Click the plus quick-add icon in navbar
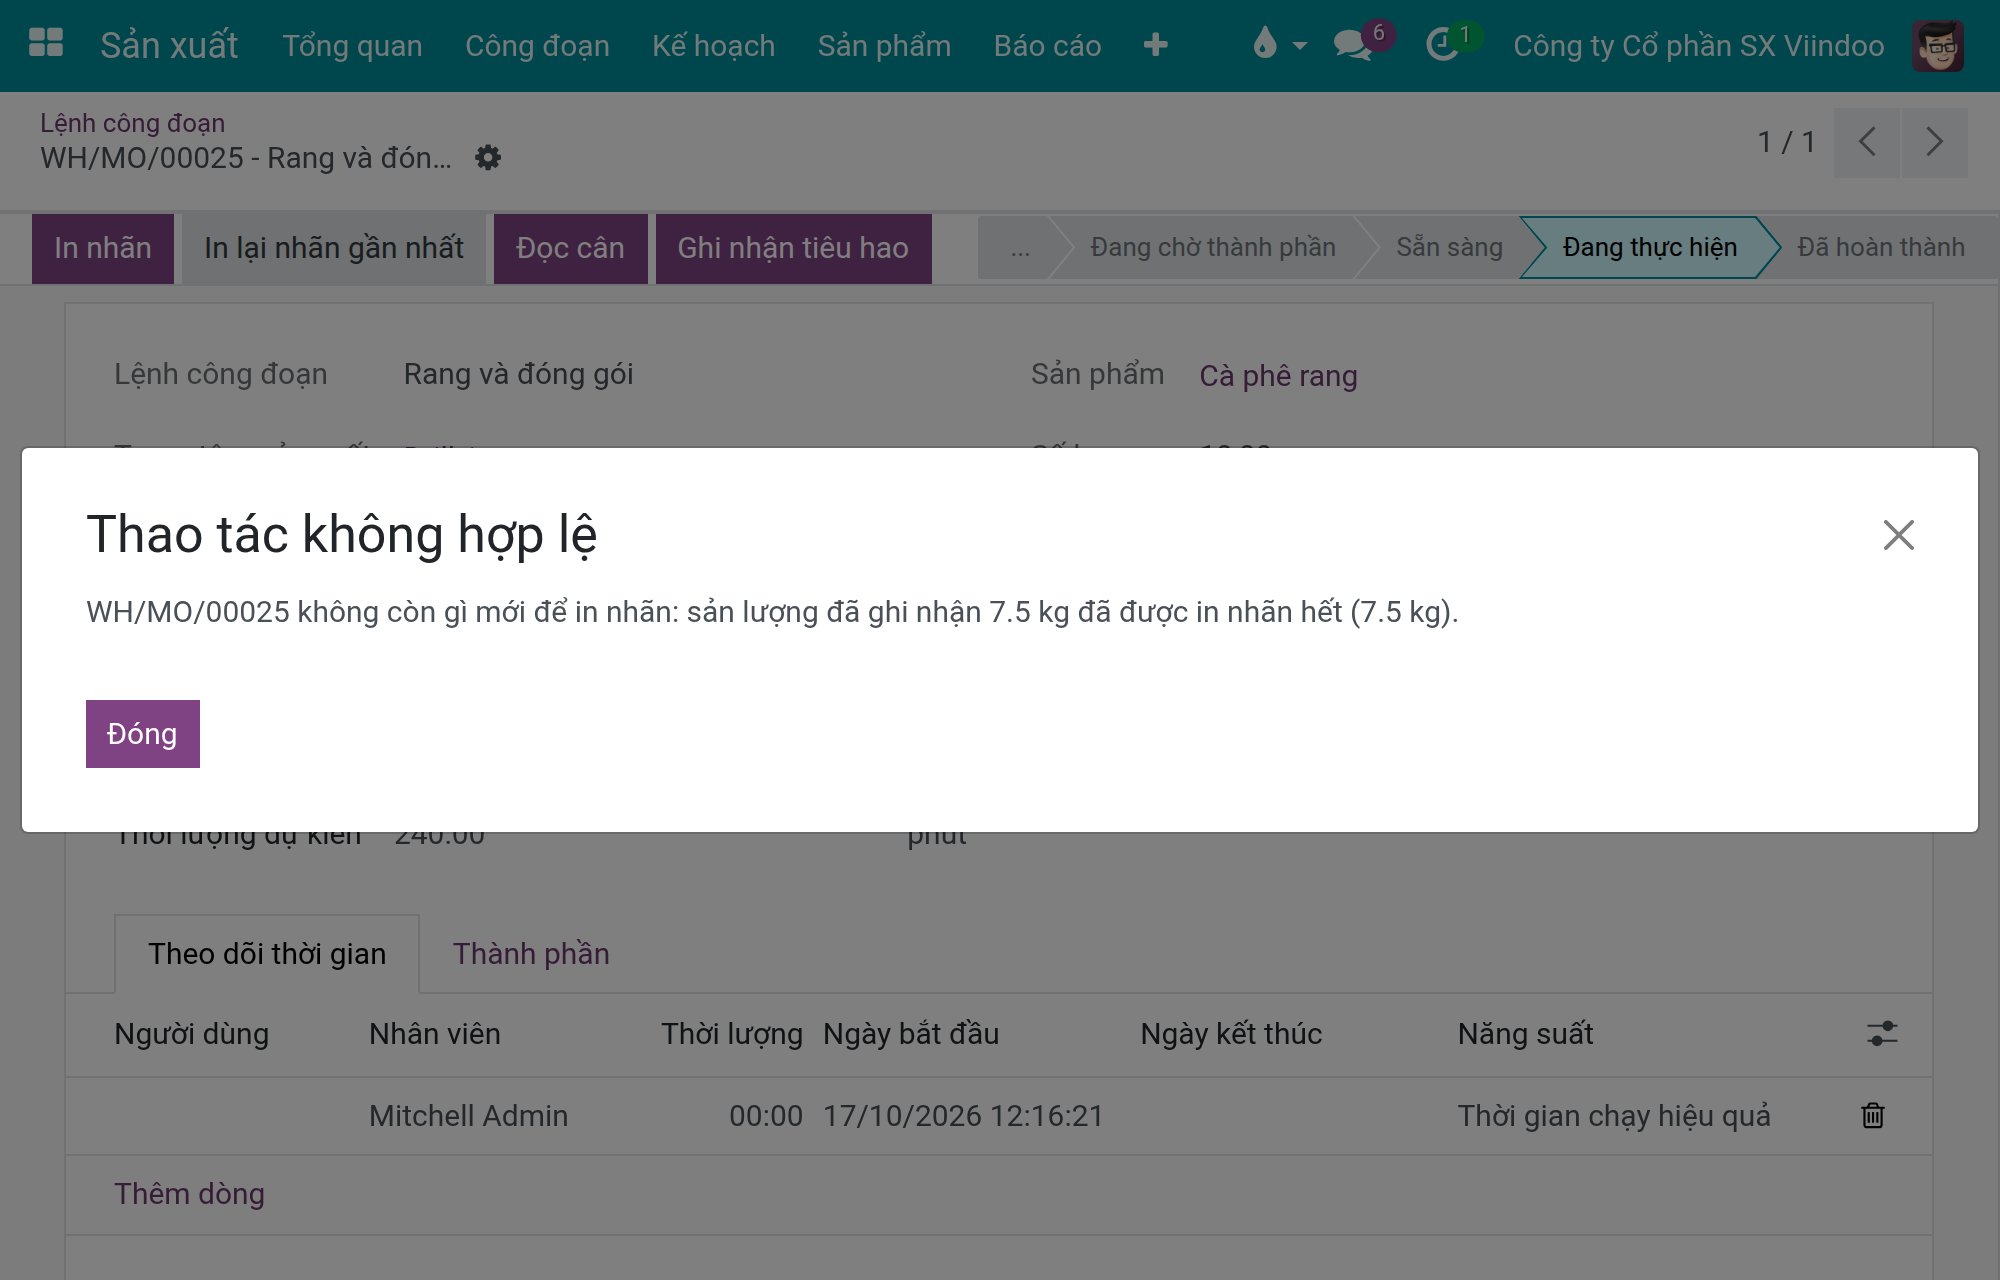The width and height of the screenshot is (2000, 1280). coord(1155,45)
